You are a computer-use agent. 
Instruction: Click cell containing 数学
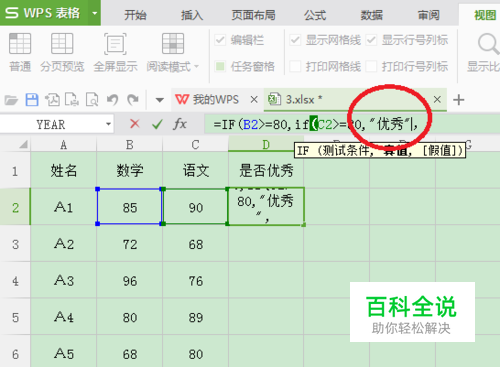point(130,171)
